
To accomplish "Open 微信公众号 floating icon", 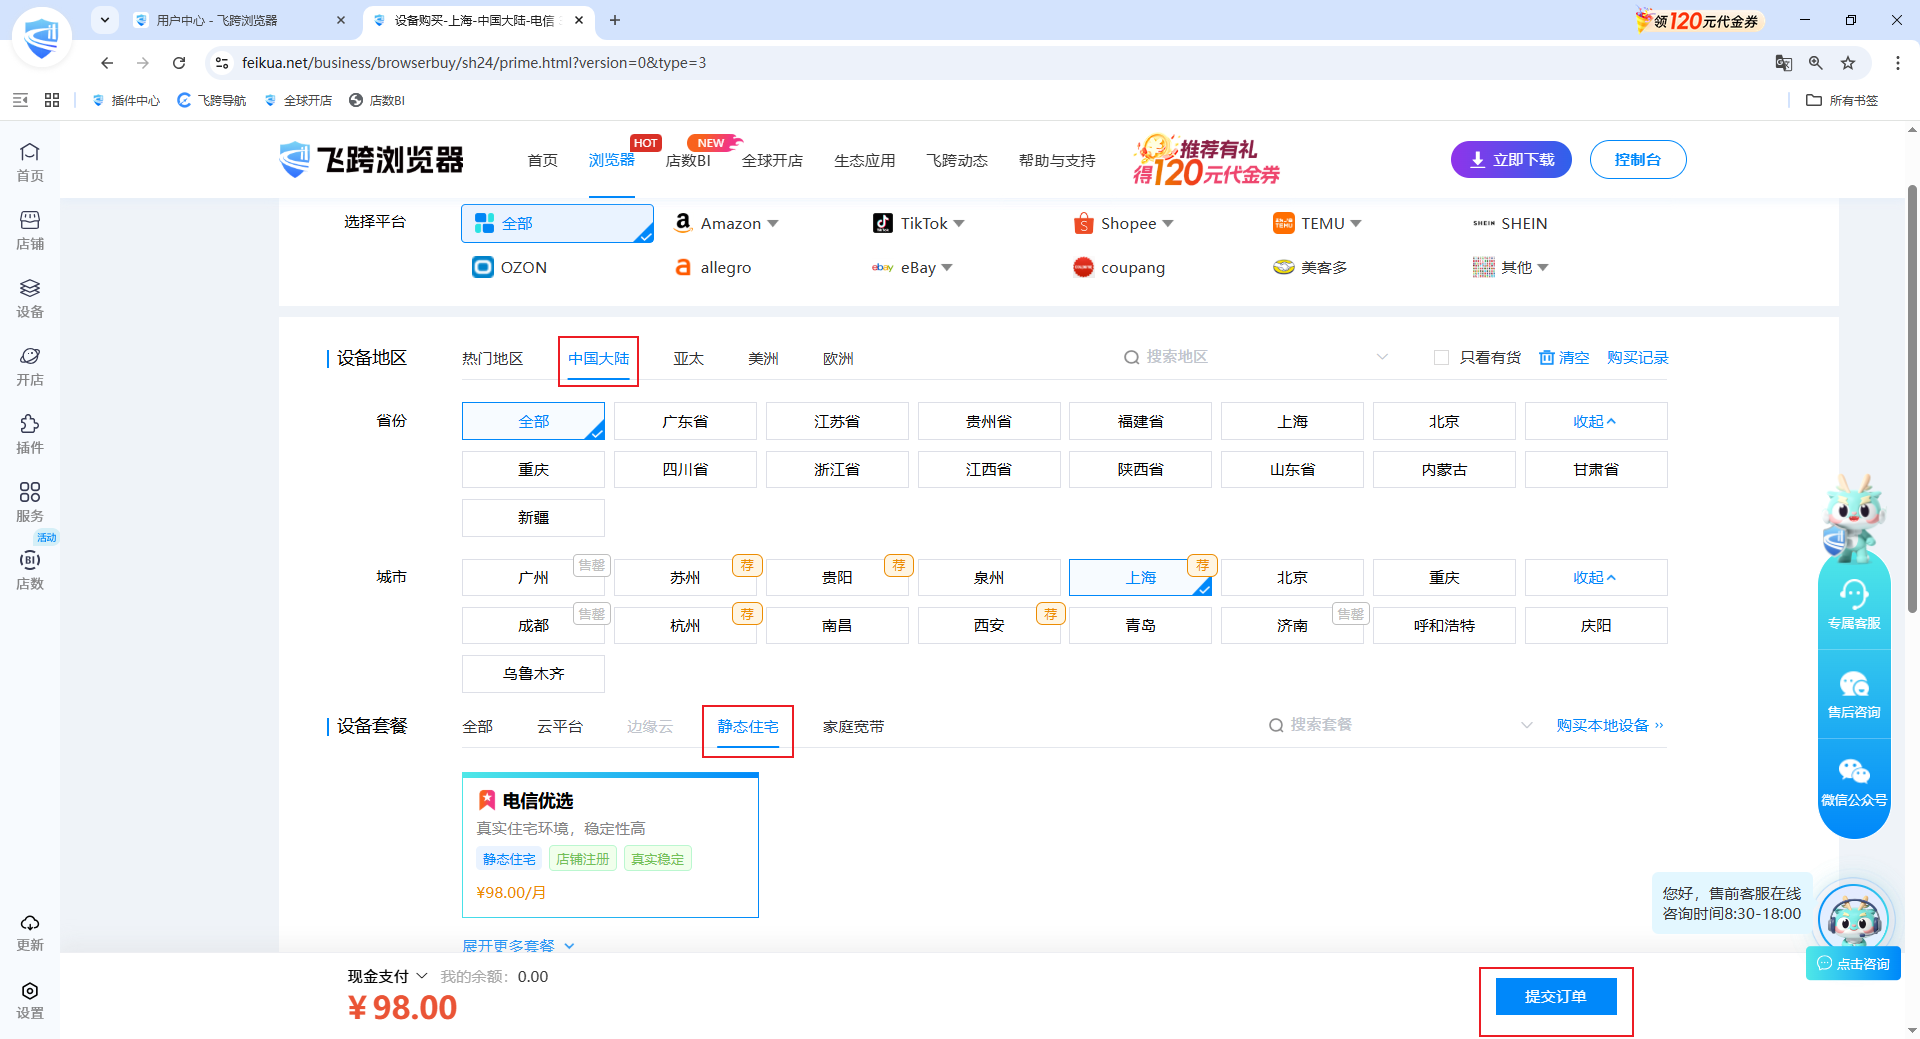I will [x=1854, y=782].
